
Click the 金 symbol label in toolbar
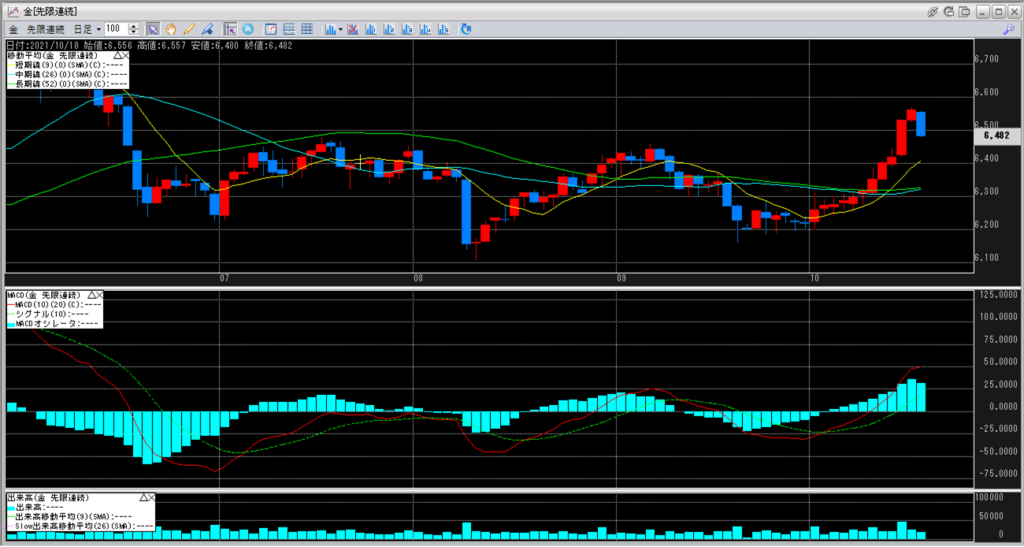click(12, 29)
